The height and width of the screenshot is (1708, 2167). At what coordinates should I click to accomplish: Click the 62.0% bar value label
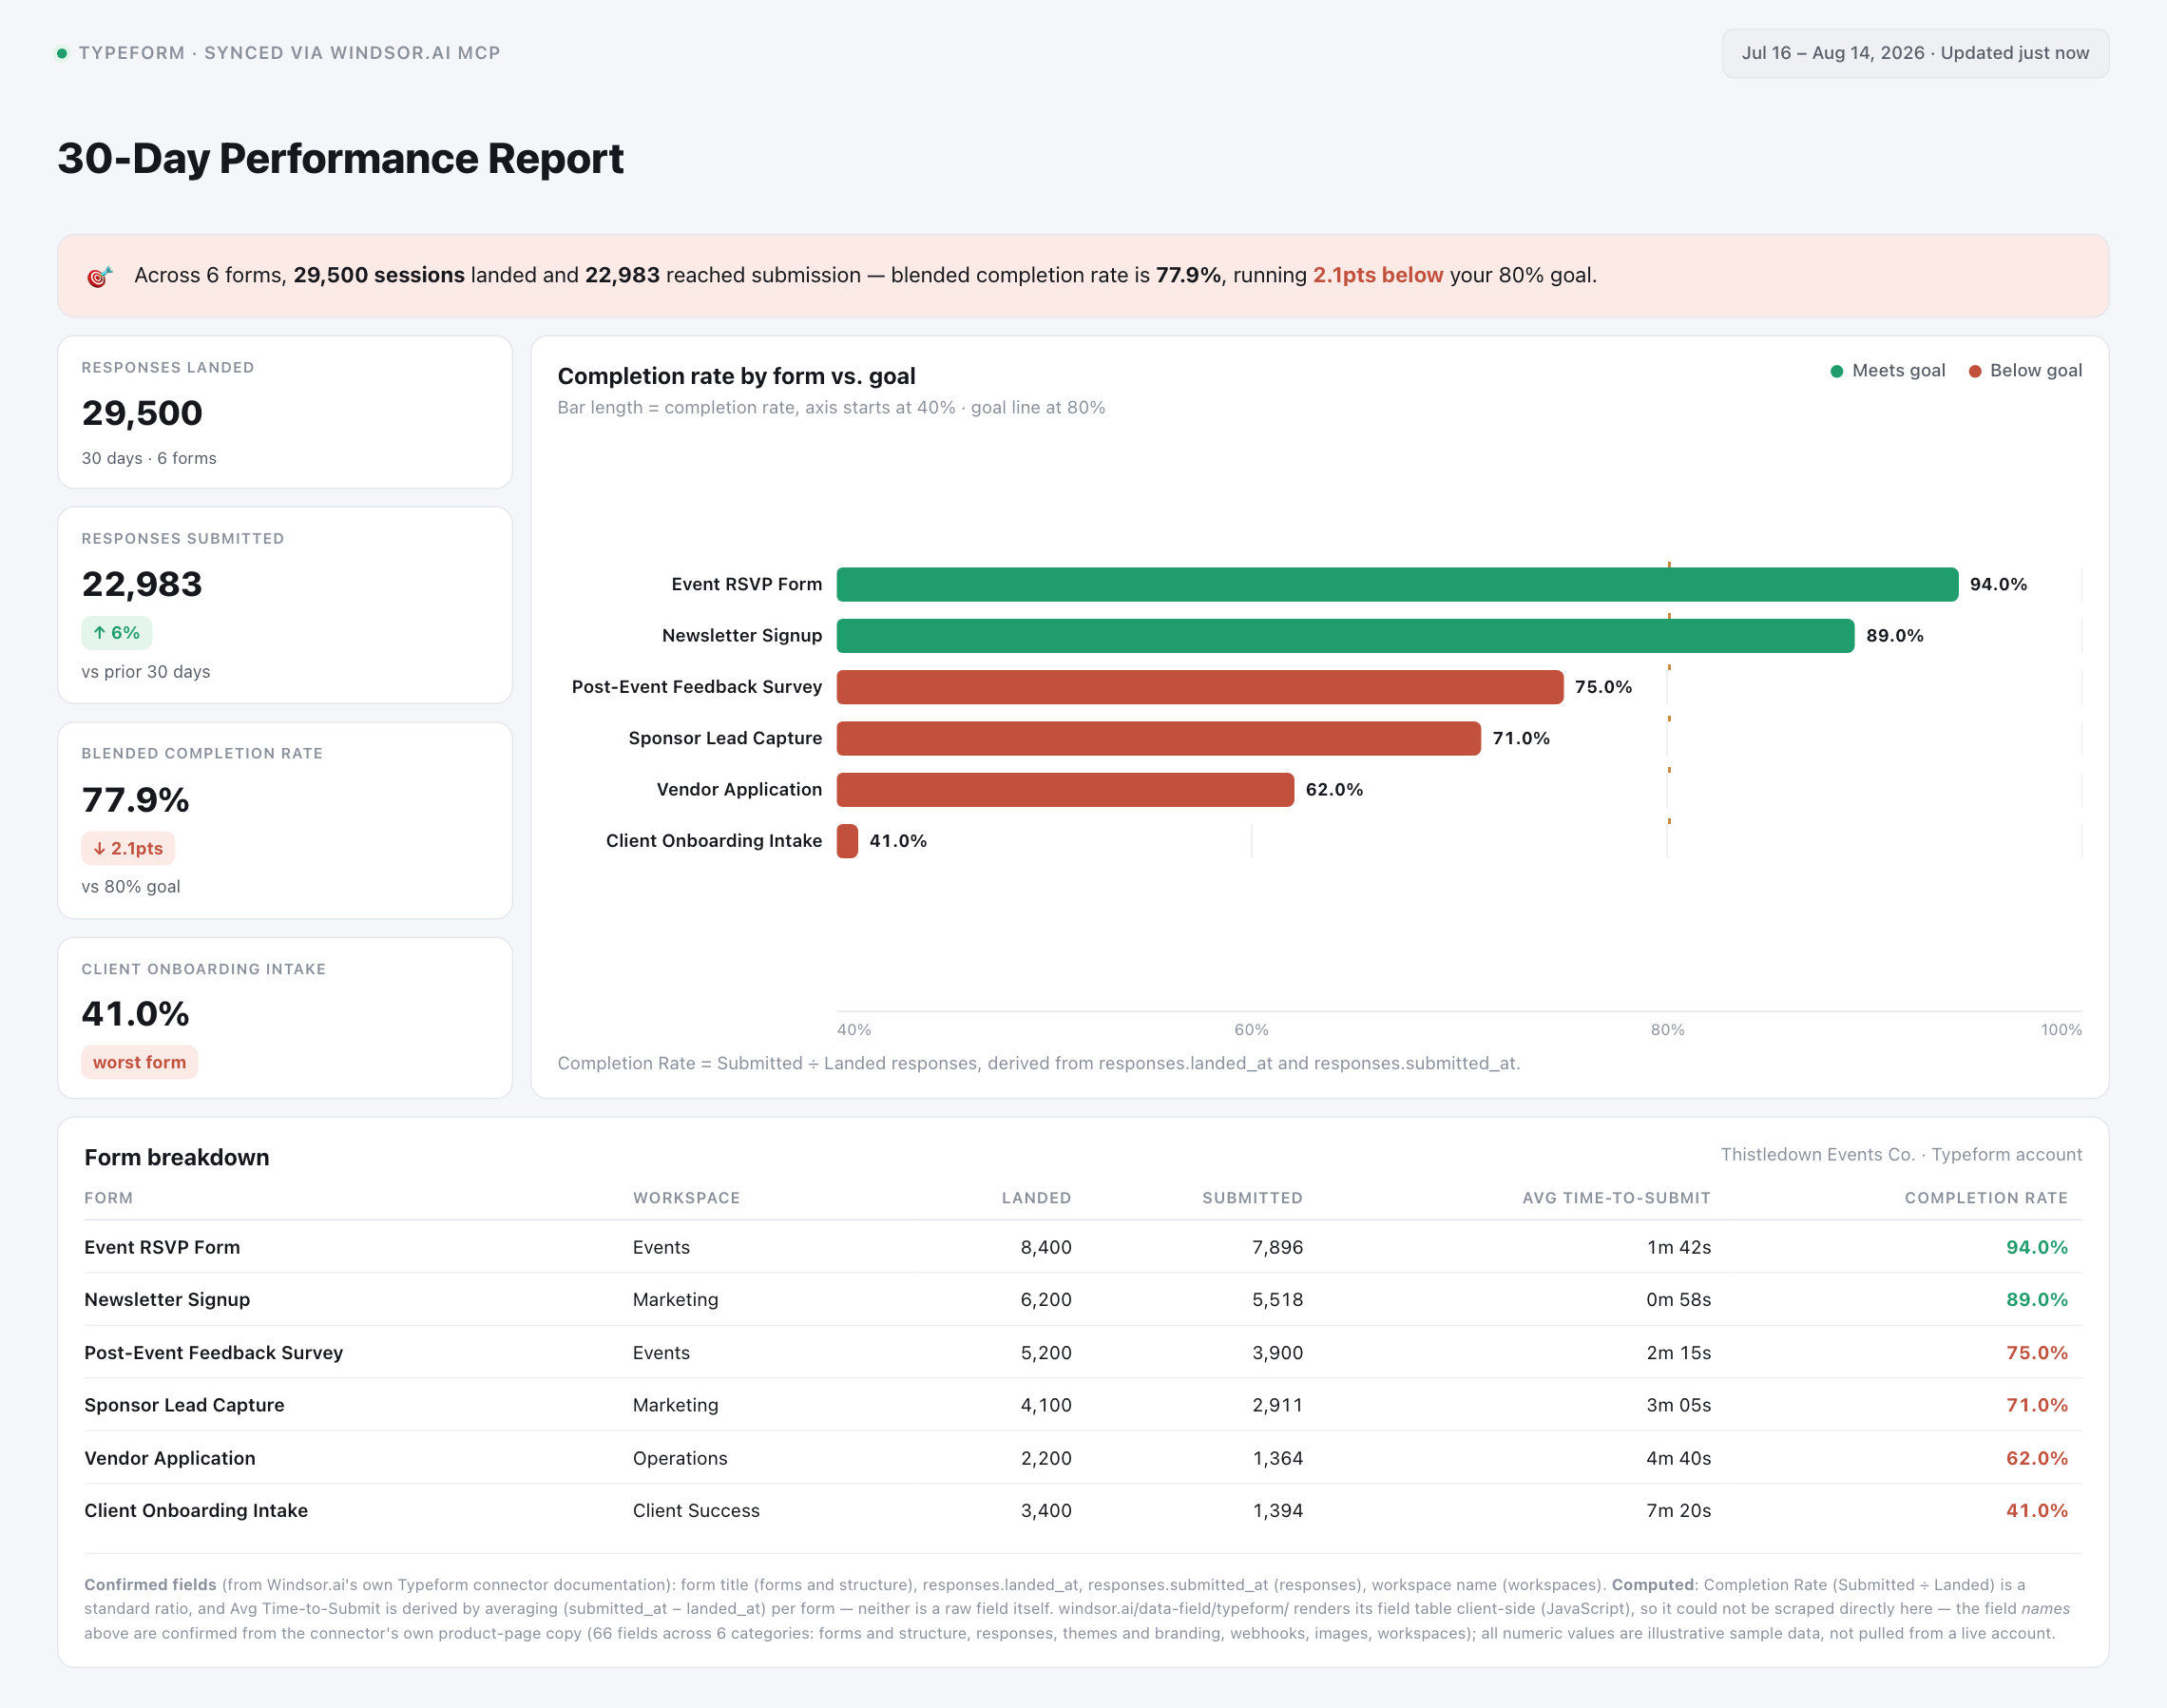point(1334,789)
